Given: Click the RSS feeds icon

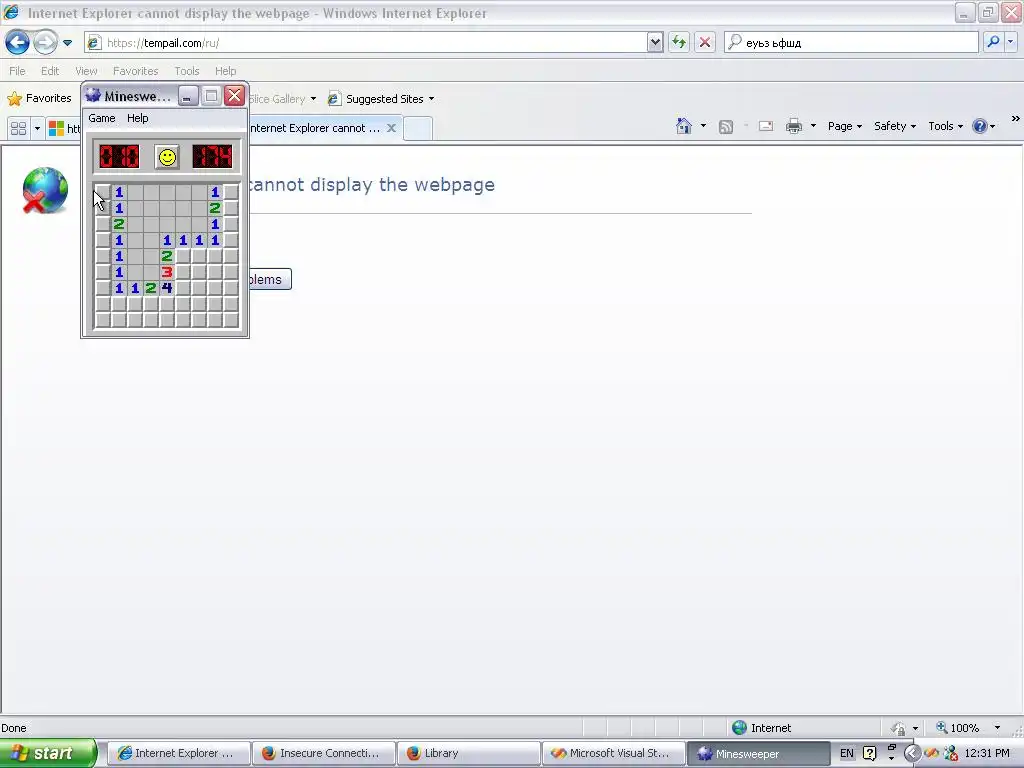Looking at the screenshot, I should click(x=726, y=127).
